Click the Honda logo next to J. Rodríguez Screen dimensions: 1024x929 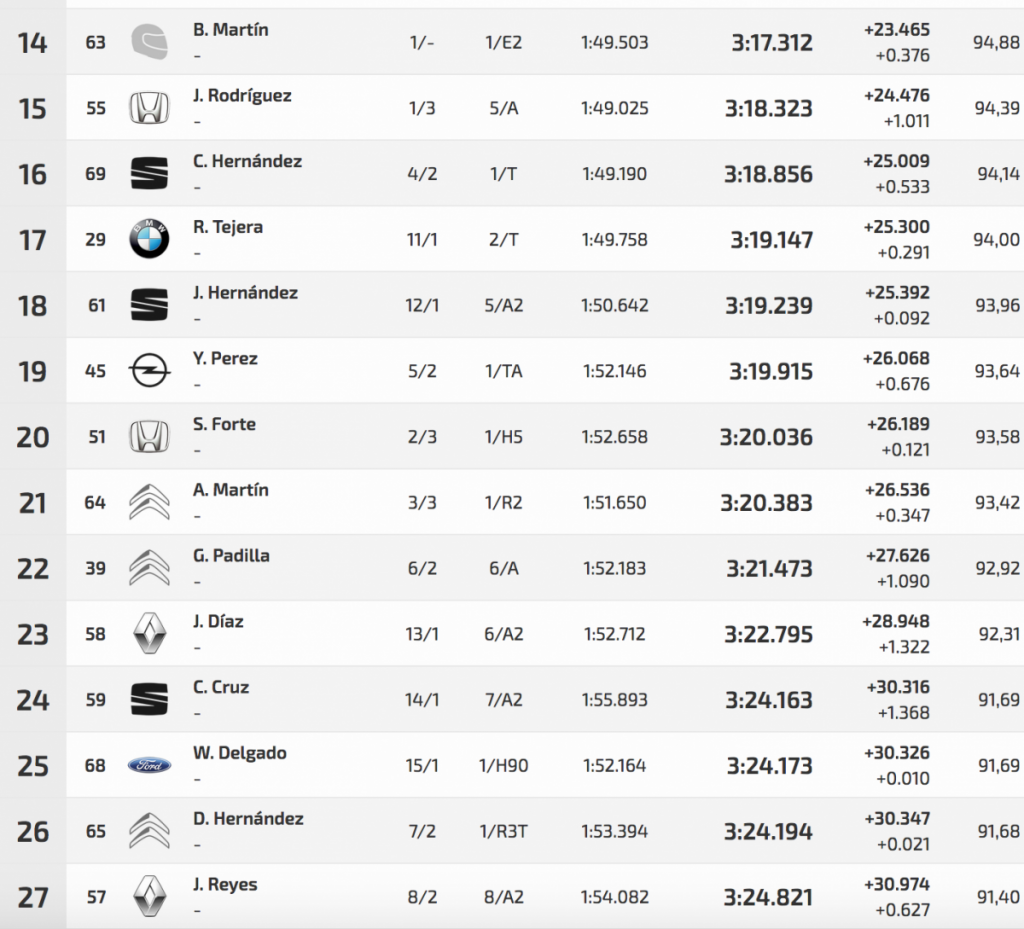click(149, 108)
